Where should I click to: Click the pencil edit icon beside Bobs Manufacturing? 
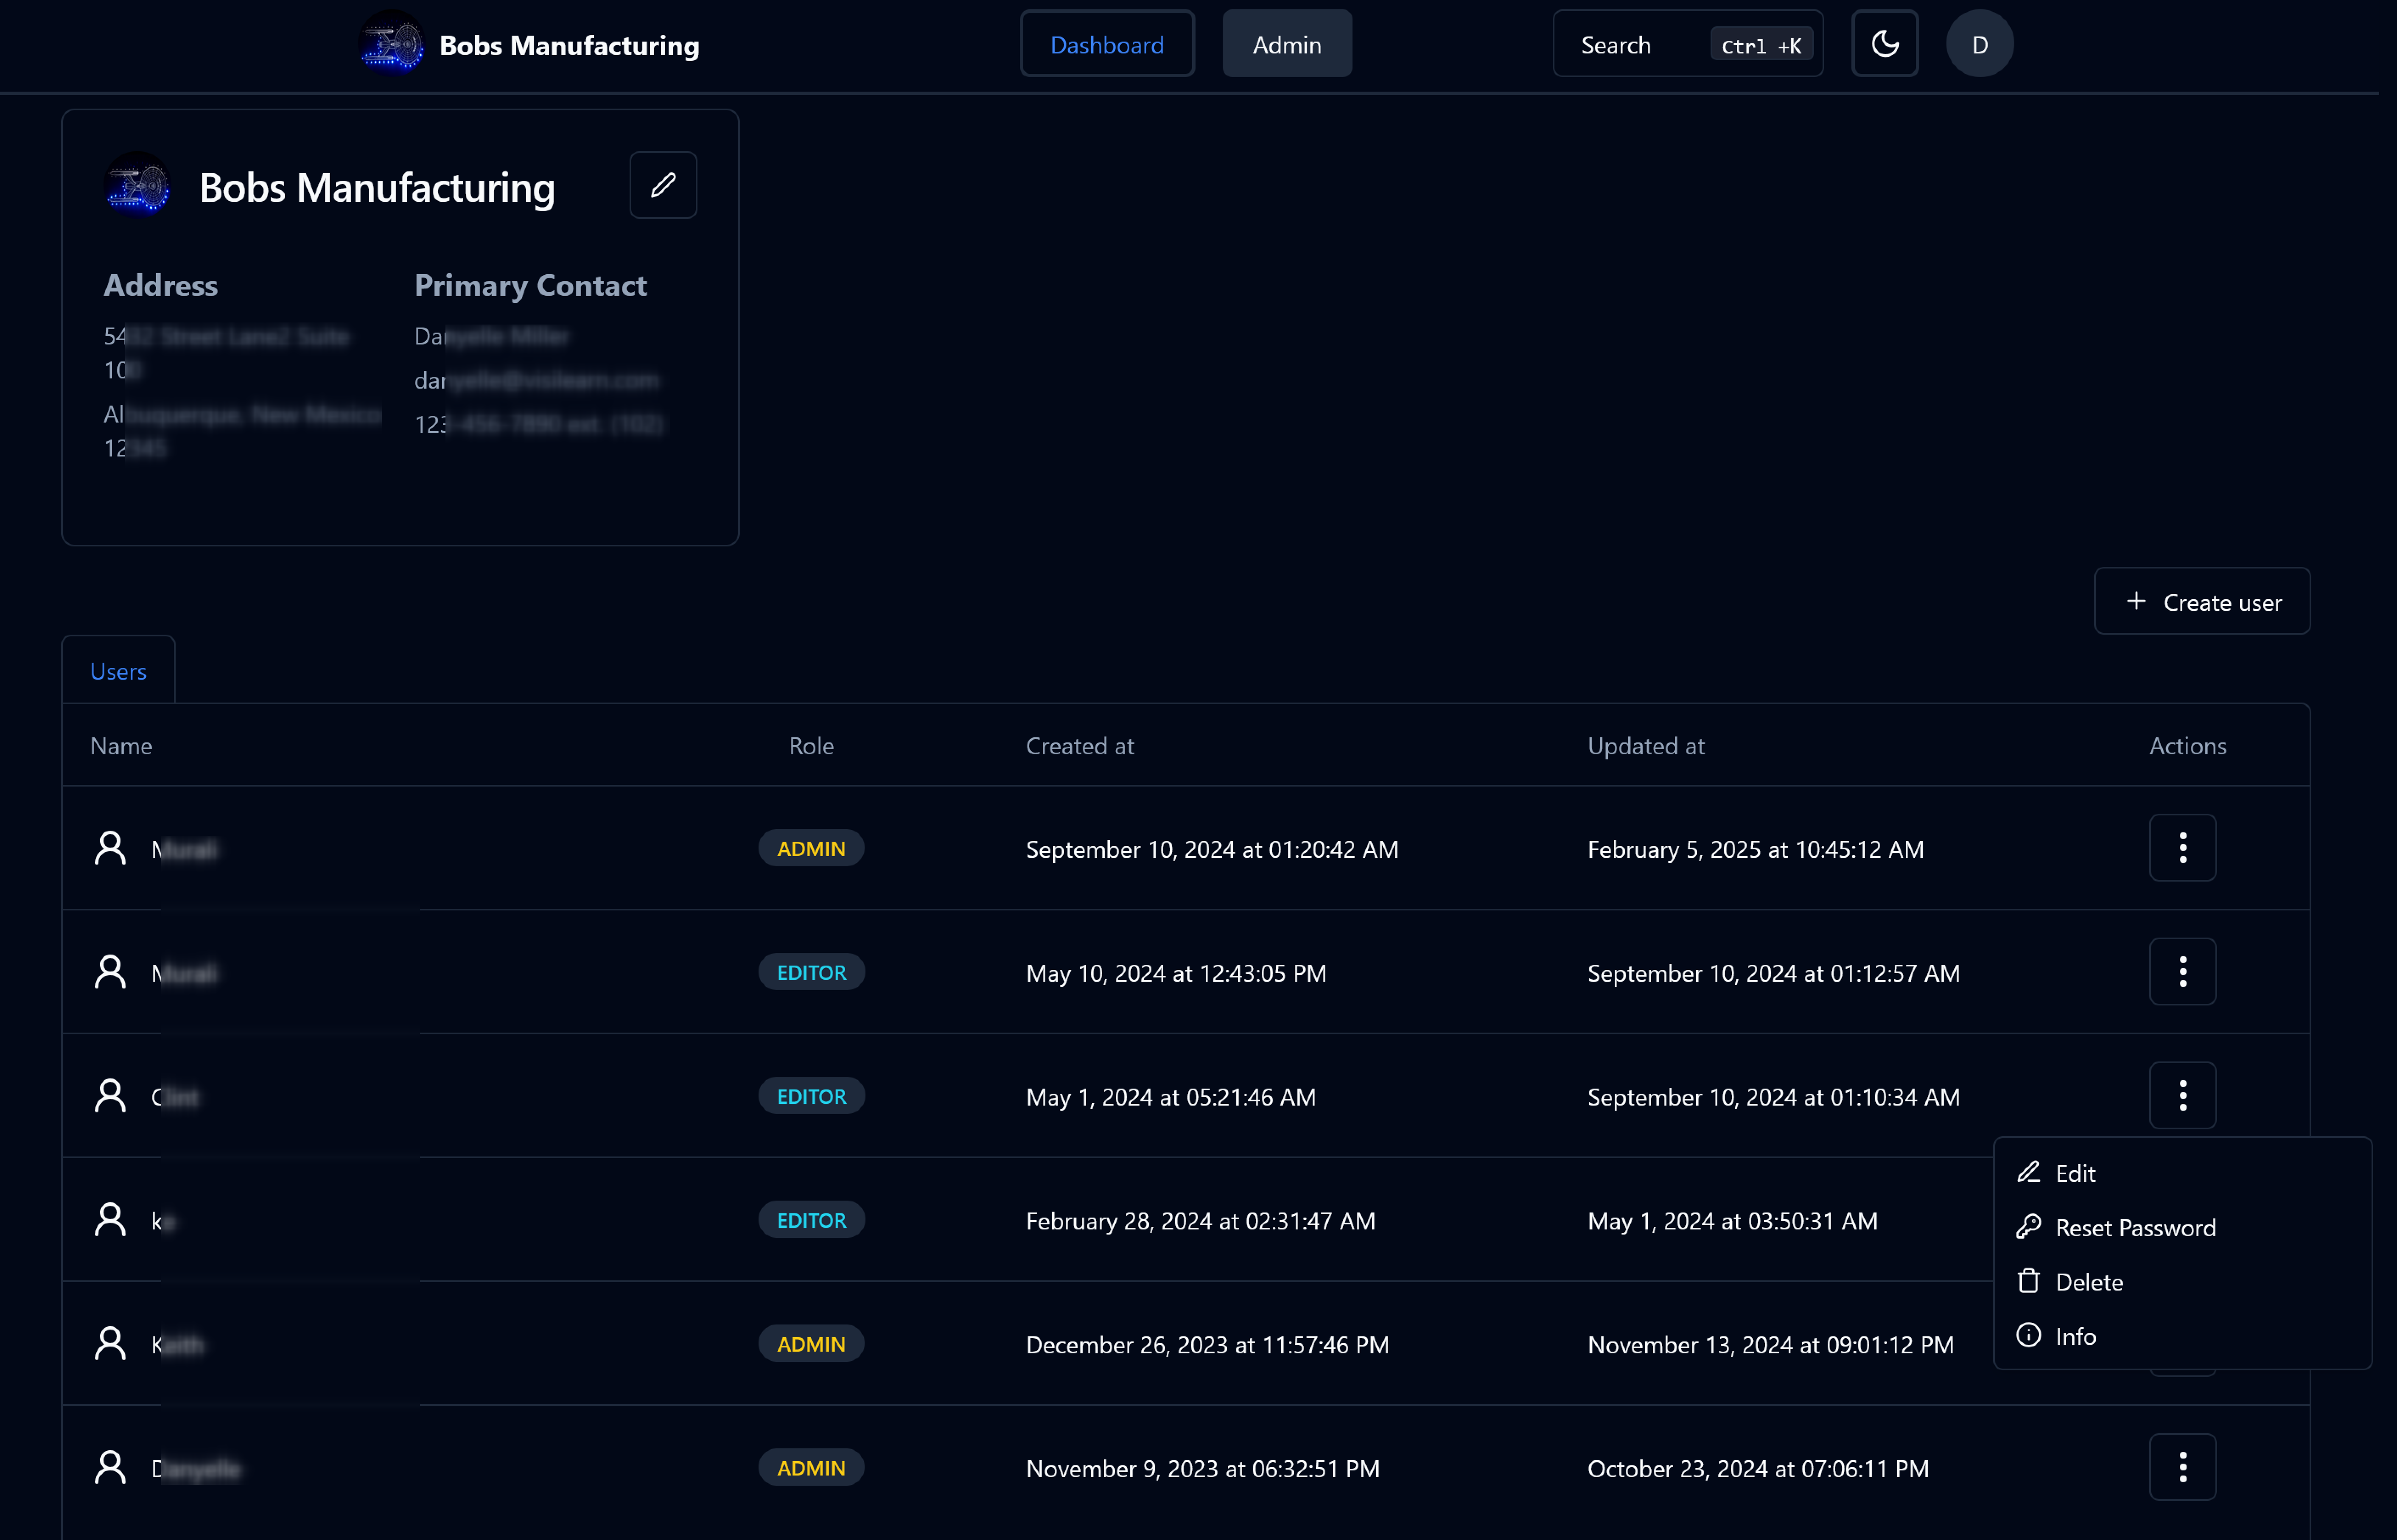(x=663, y=185)
